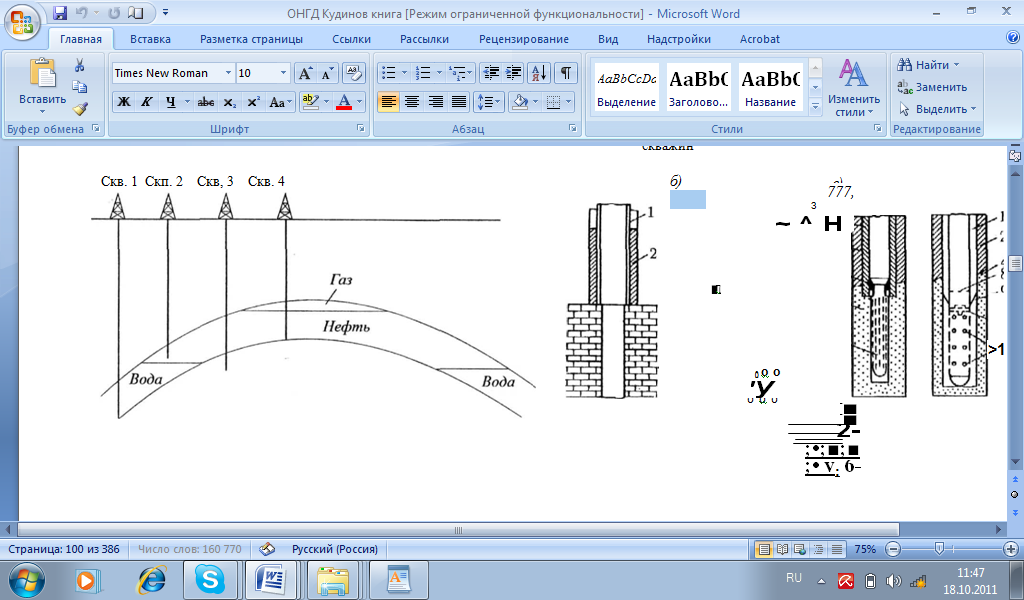Increase indent with the indent icon
Image resolution: width=1024 pixels, height=600 pixels.
point(514,73)
